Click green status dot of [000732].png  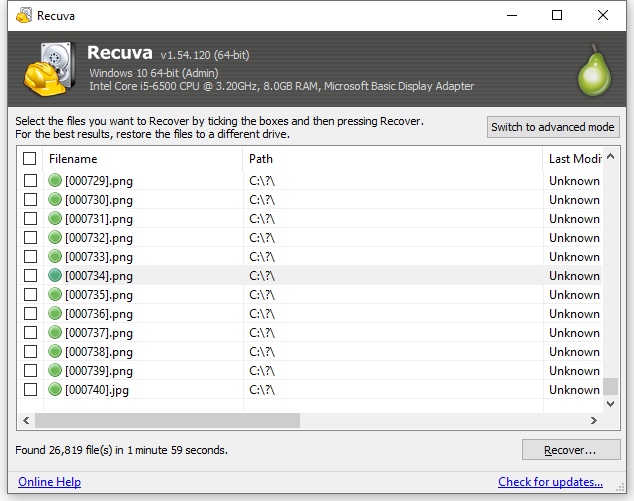click(x=55, y=238)
